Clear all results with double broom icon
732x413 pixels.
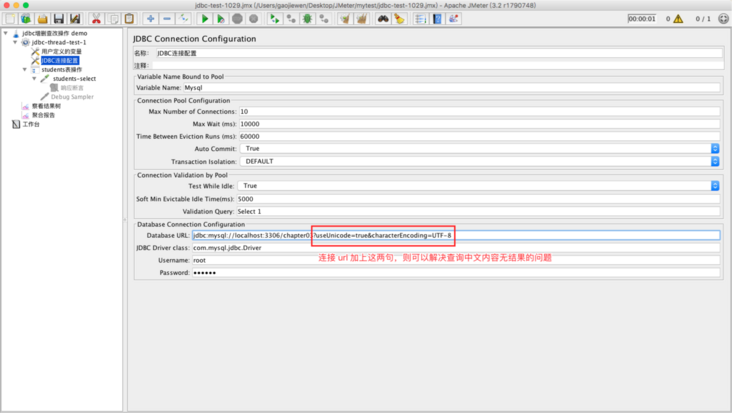361,19
